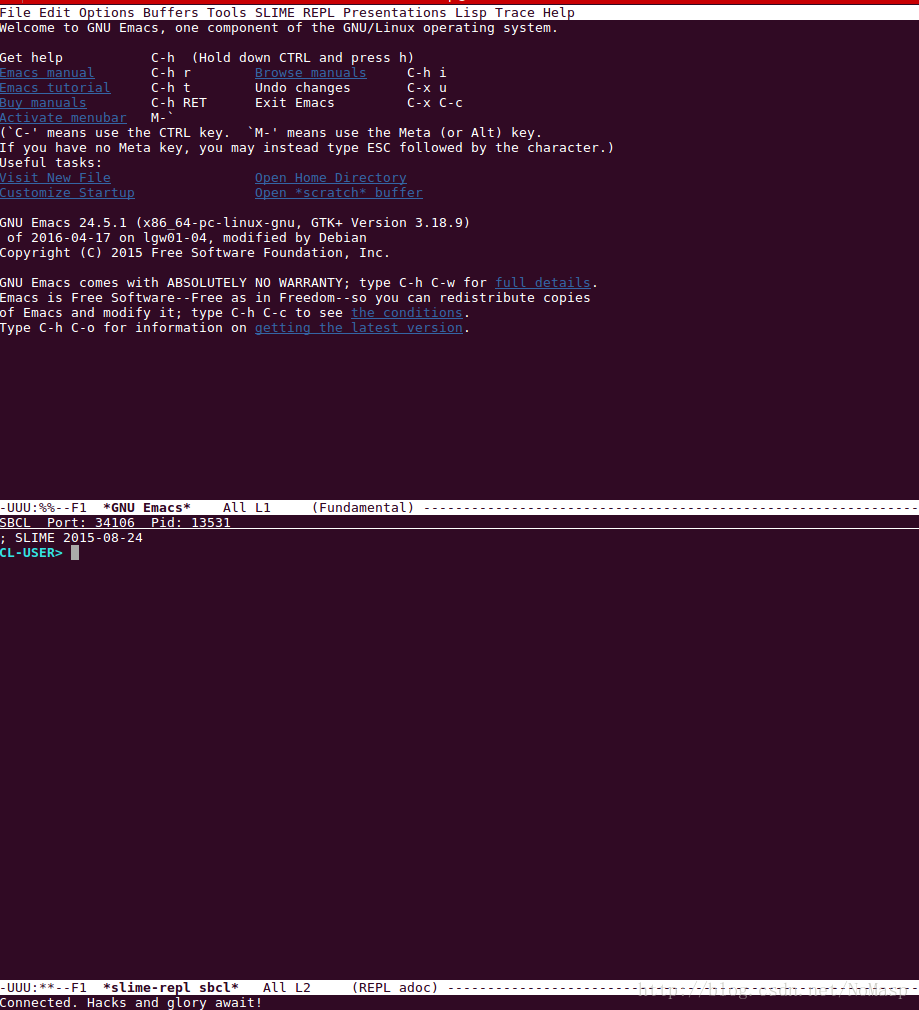Viewport: 919px width, 1010px height.
Task: Open the Tools menu
Action: coord(226,13)
